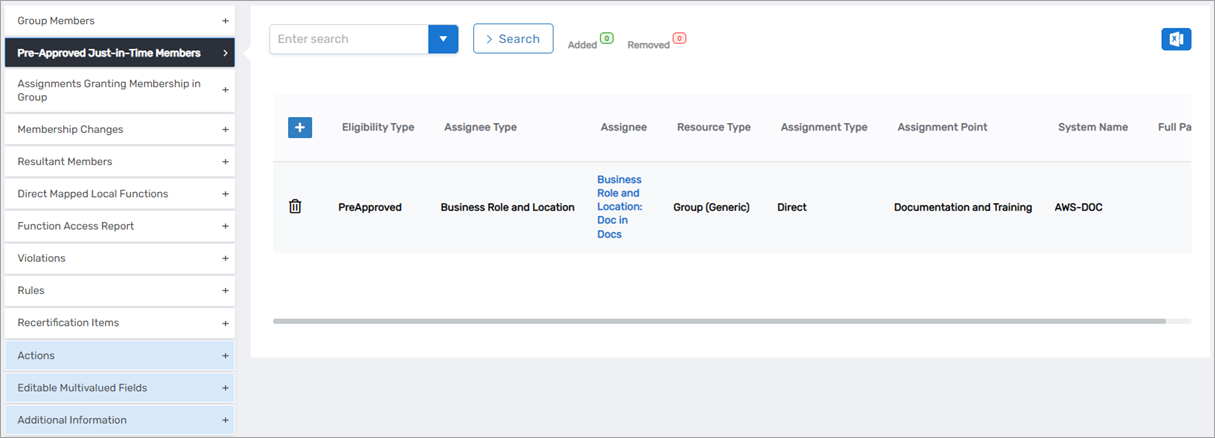Screen dimensions: 1215x438
Task: Open the search field dropdown arrow
Action: [443, 39]
